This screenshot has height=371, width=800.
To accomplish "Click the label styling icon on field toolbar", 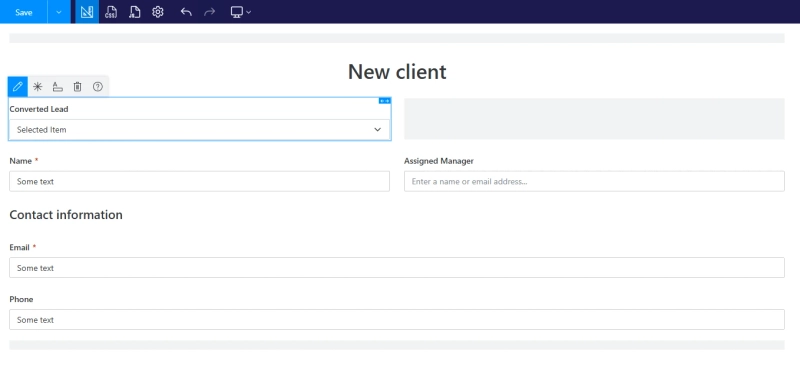I will tap(58, 87).
